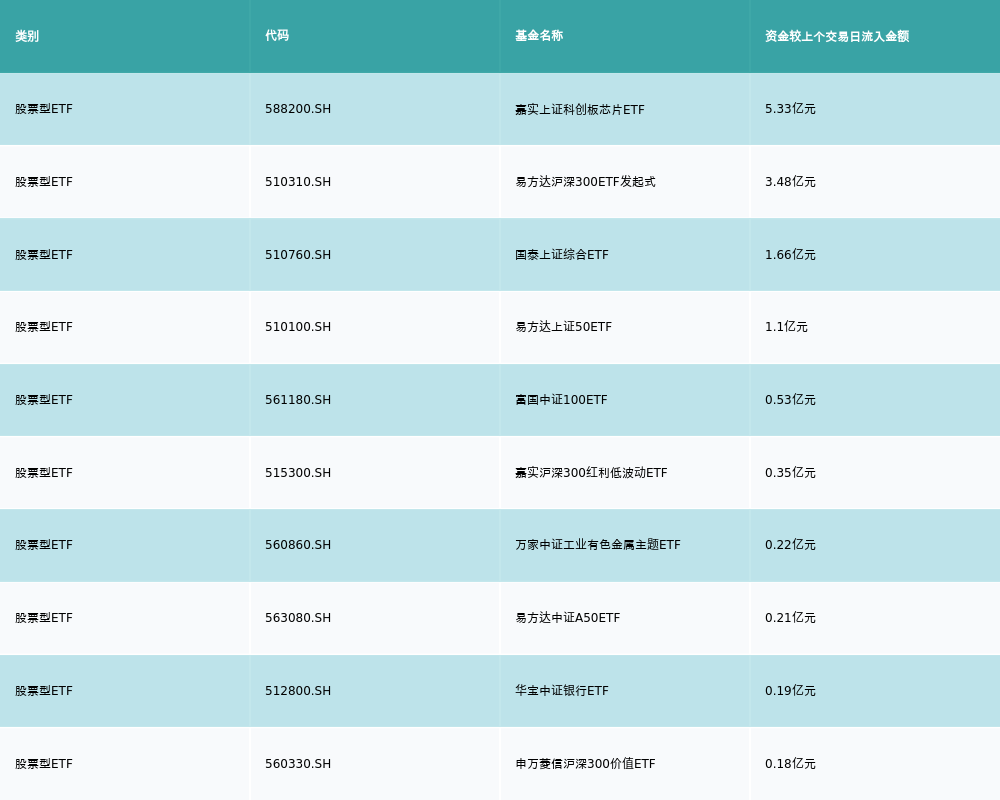Image resolution: width=1000 pixels, height=800 pixels.
Task: Click 股票型ETF in the 561180.SH row
Action: [x=44, y=400]
